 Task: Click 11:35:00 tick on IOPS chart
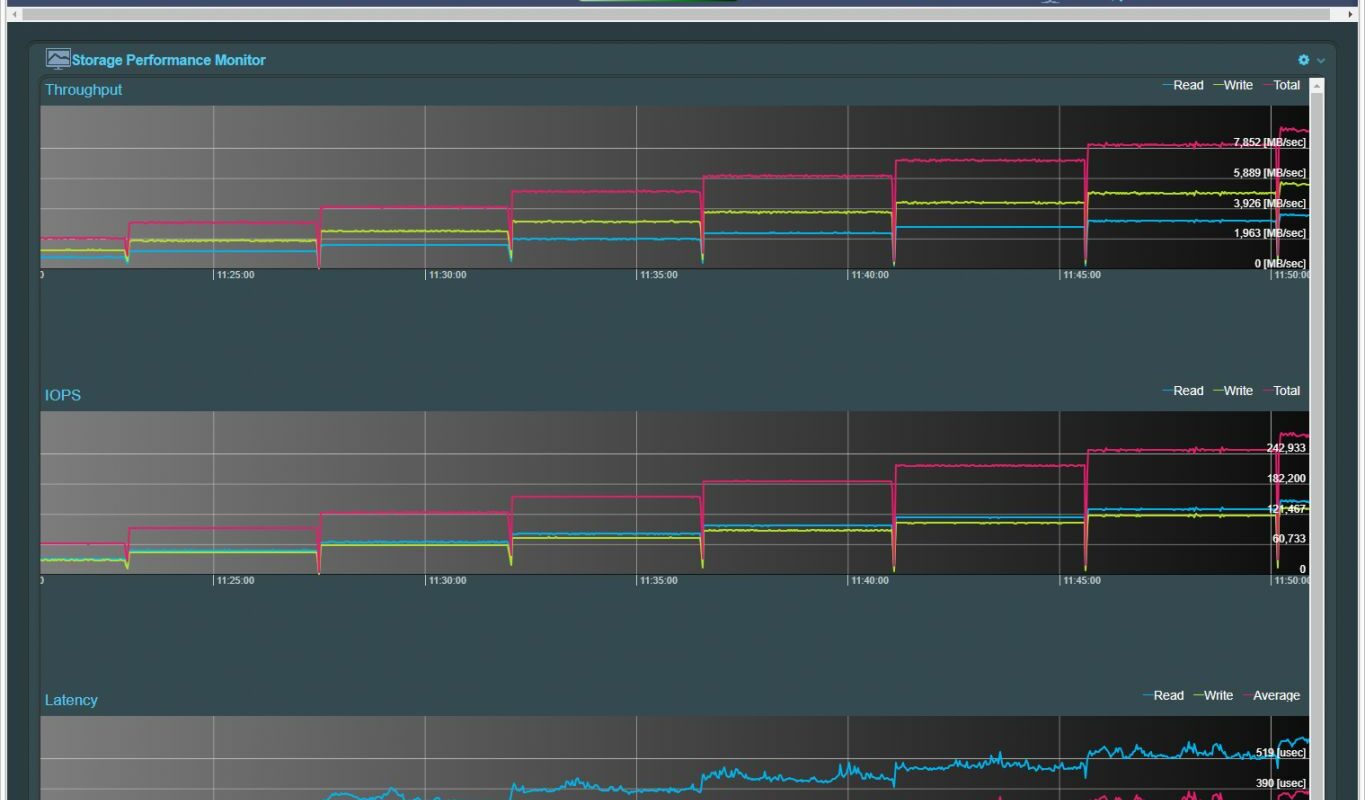tap(658, 580)
